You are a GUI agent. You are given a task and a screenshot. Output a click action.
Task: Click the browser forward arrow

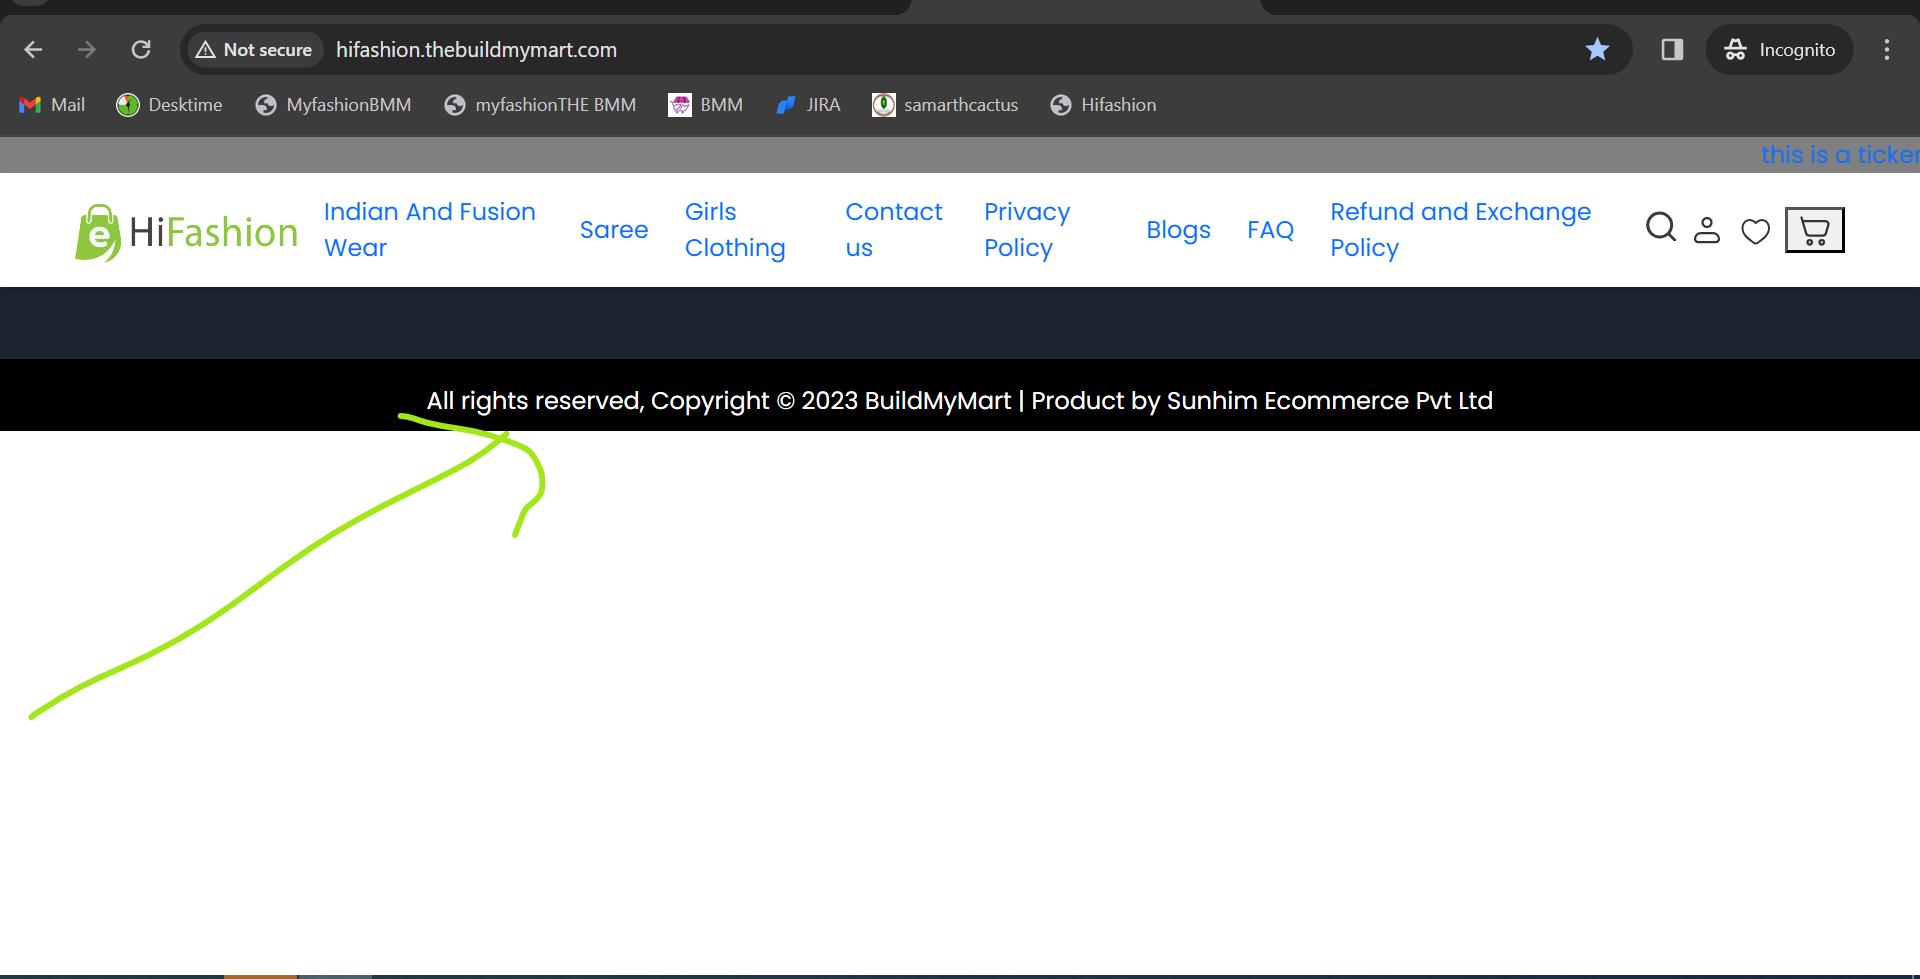[87, 50]
